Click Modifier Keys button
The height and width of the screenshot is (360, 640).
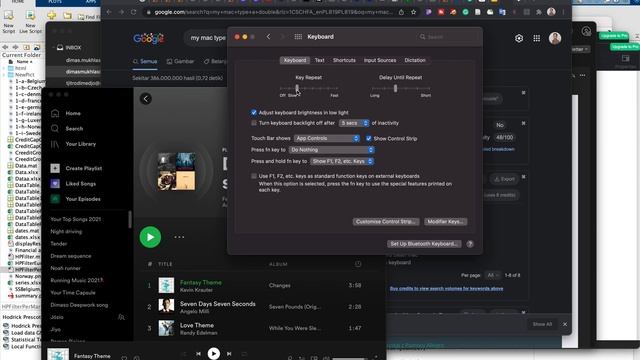click(445, 222)
